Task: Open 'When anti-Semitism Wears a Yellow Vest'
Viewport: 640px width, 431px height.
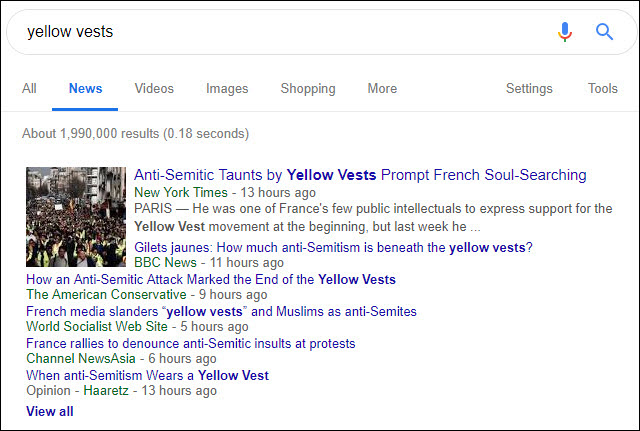Action: [x=147, y=375]
